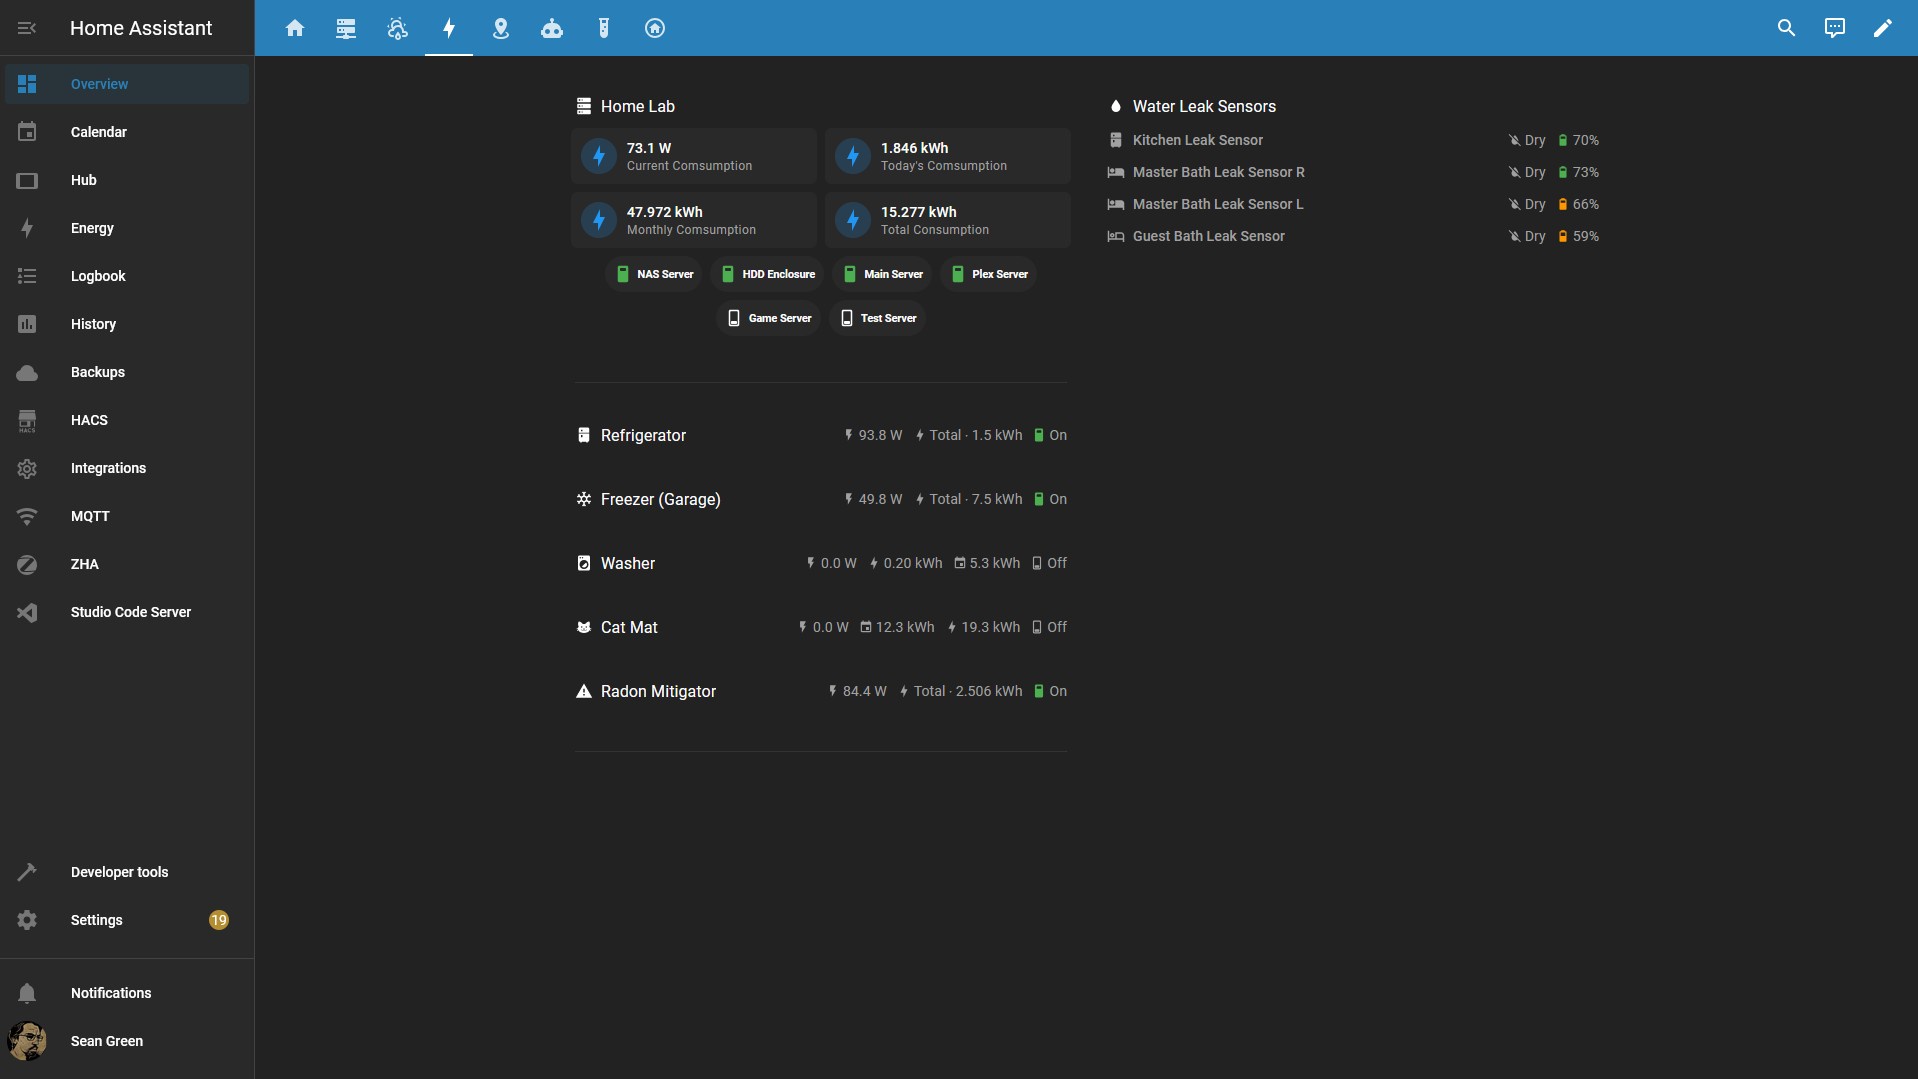This screenshot has height=1079, width=1918.
Task: Click the Refrigerator On state
Action: tap(1050, 435)
